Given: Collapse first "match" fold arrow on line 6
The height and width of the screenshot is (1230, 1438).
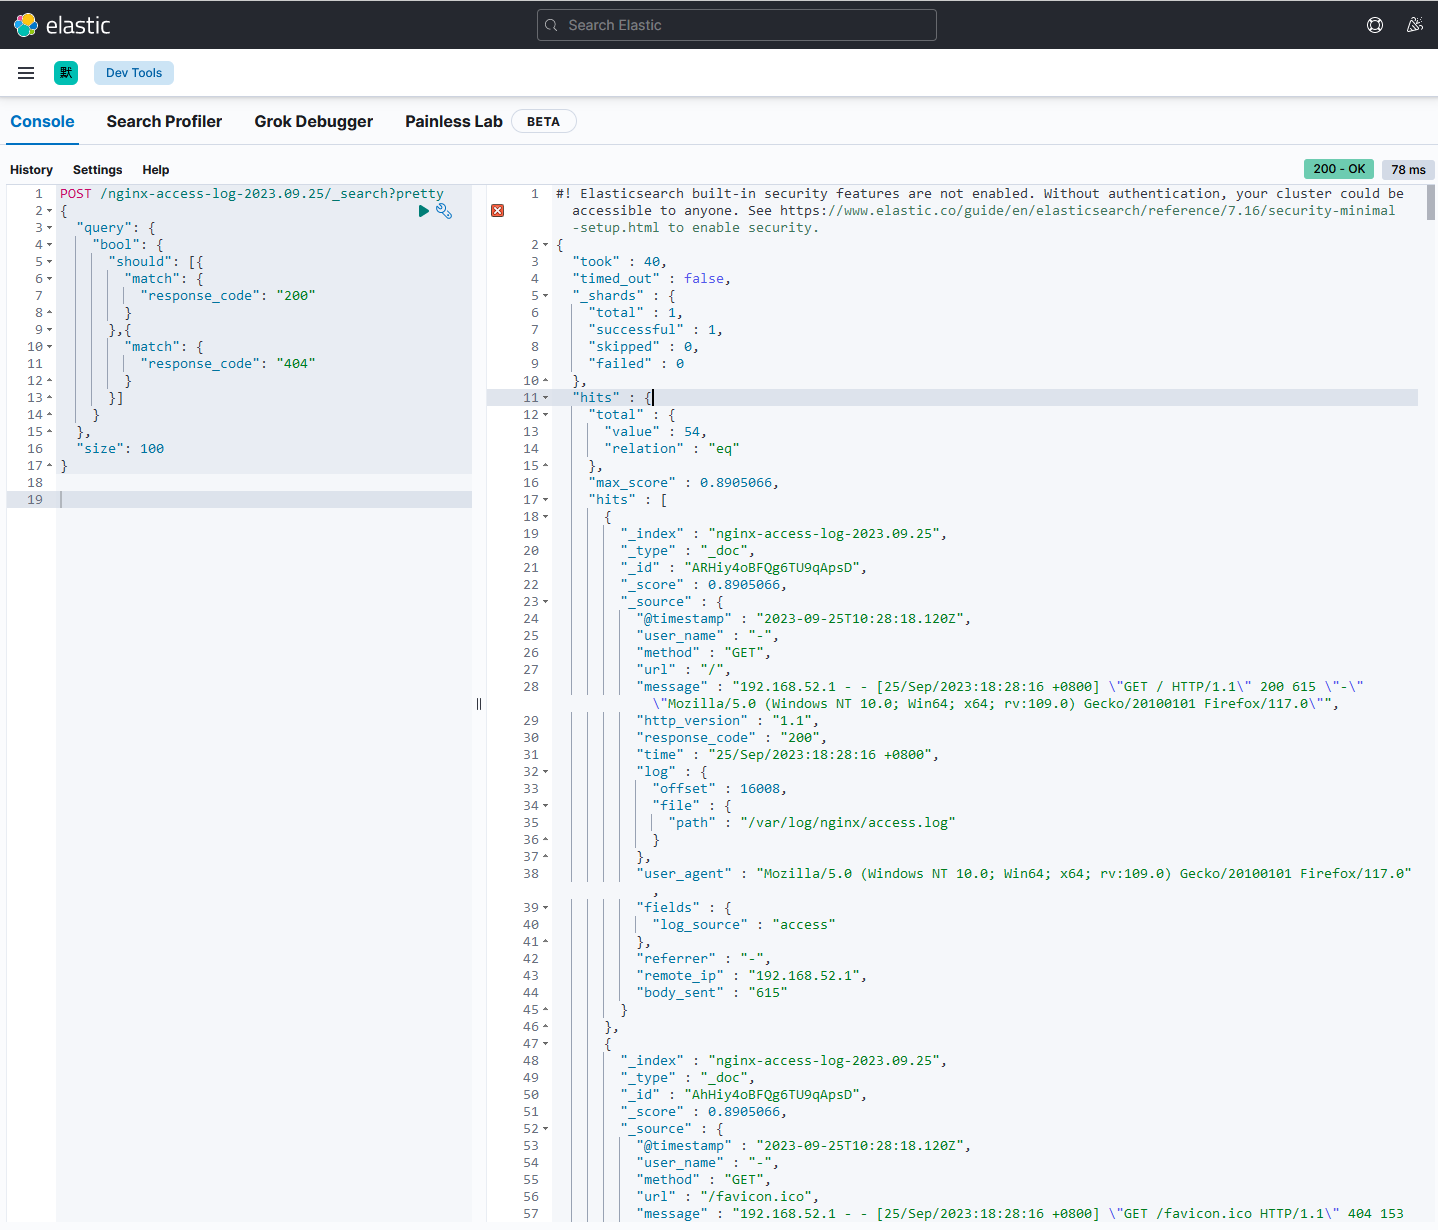Looking at the screenshot, I should click(50, 279).
